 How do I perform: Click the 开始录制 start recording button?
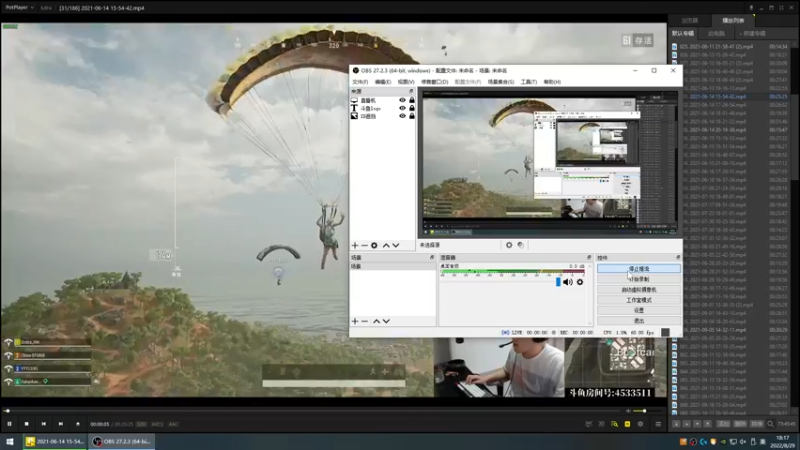point(639,279)
